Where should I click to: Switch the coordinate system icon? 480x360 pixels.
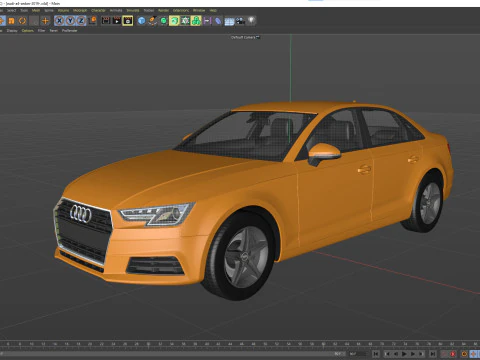pyautogui.click(x=93, y=21)
